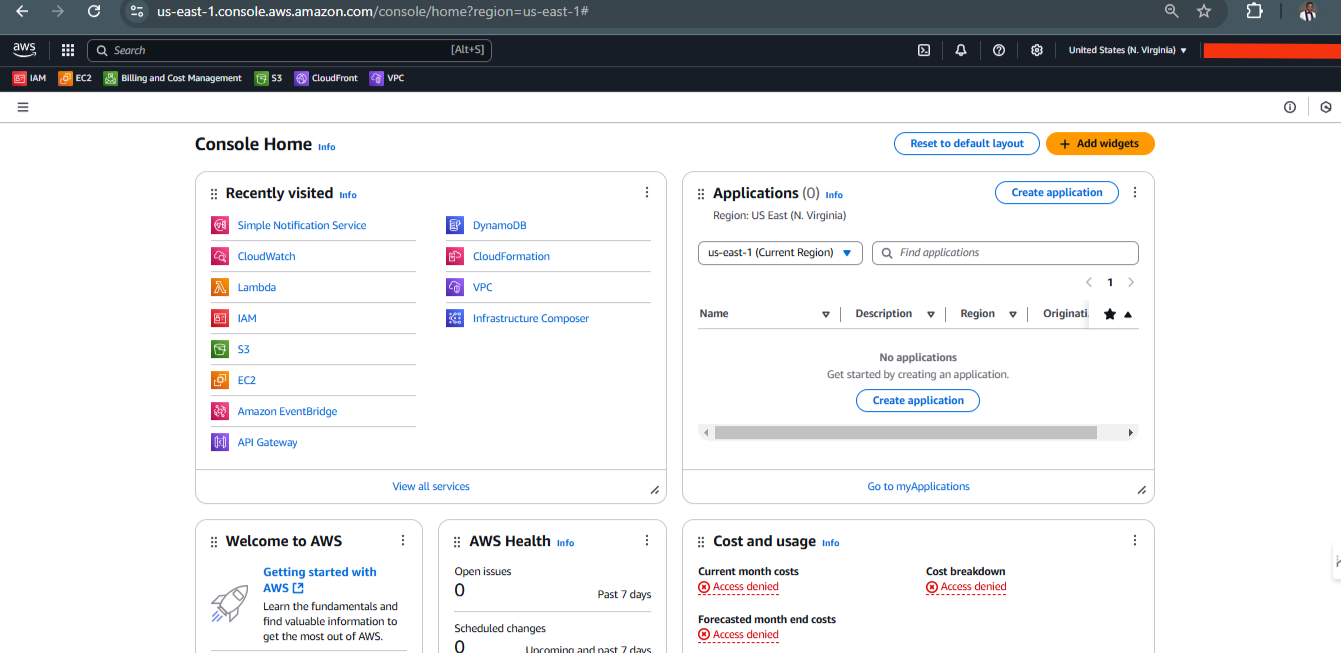The width and height of the screenshot is (1341, 653).
Task: Click the AWS logo
Action: (x=24, y=49)
